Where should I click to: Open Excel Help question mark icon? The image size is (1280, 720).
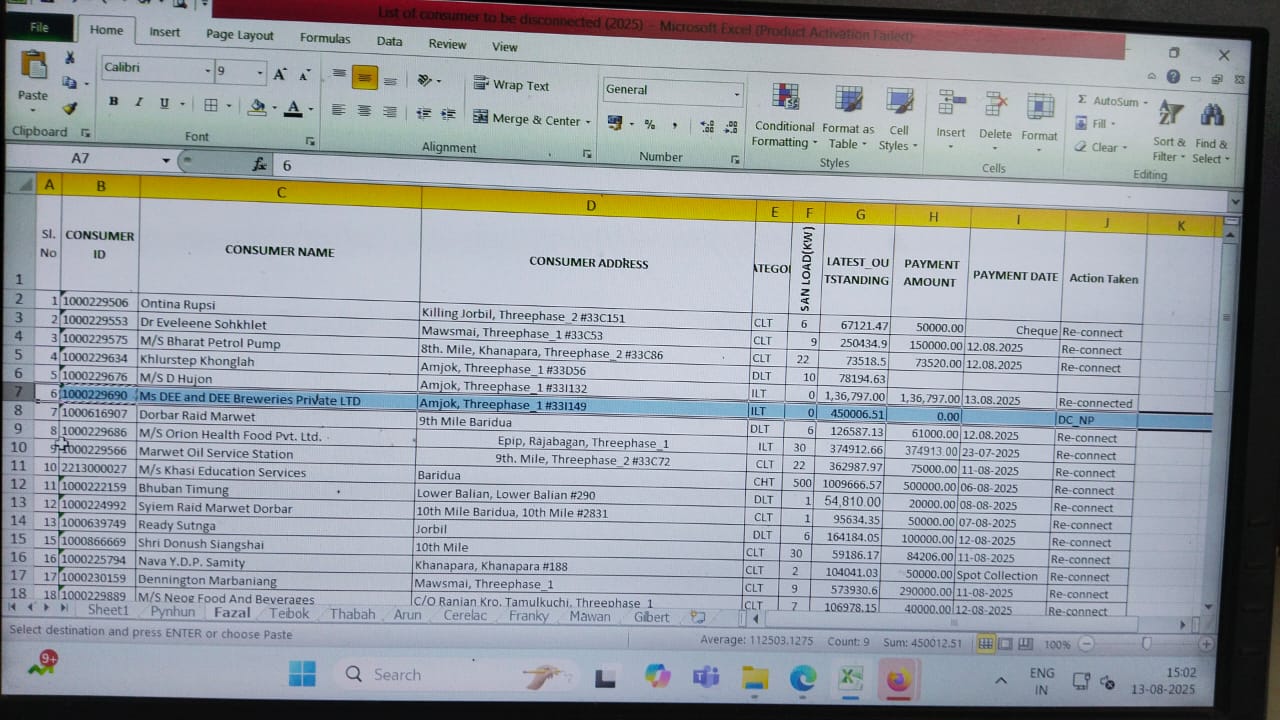click(1172, 77)
